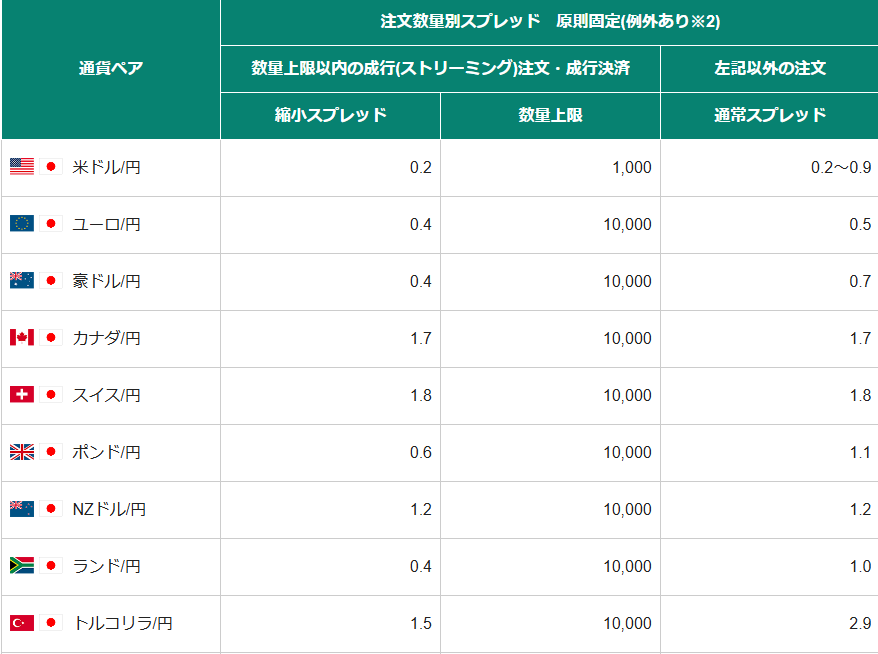Viewport: 878px width, 654px height.
Task: Select the トルコリラ/円 currency pair label
Action: click(x=122, y=623)
